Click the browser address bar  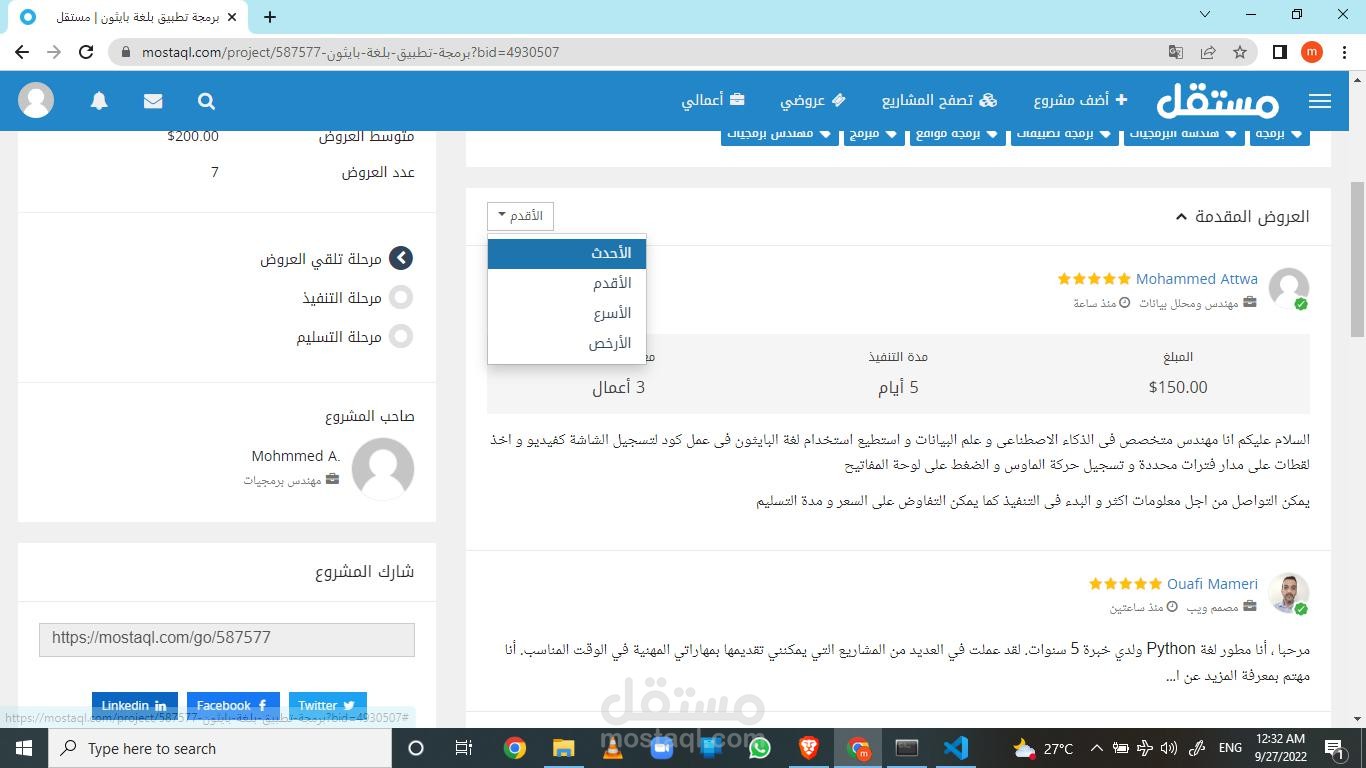(640, 52)
